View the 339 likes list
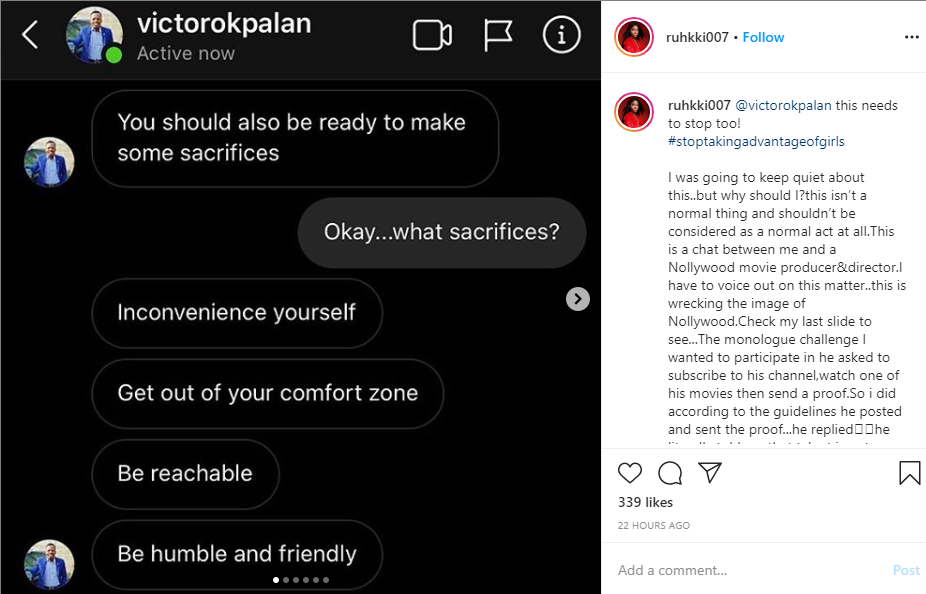The image size is (926, 594). (x=645, y=502)
